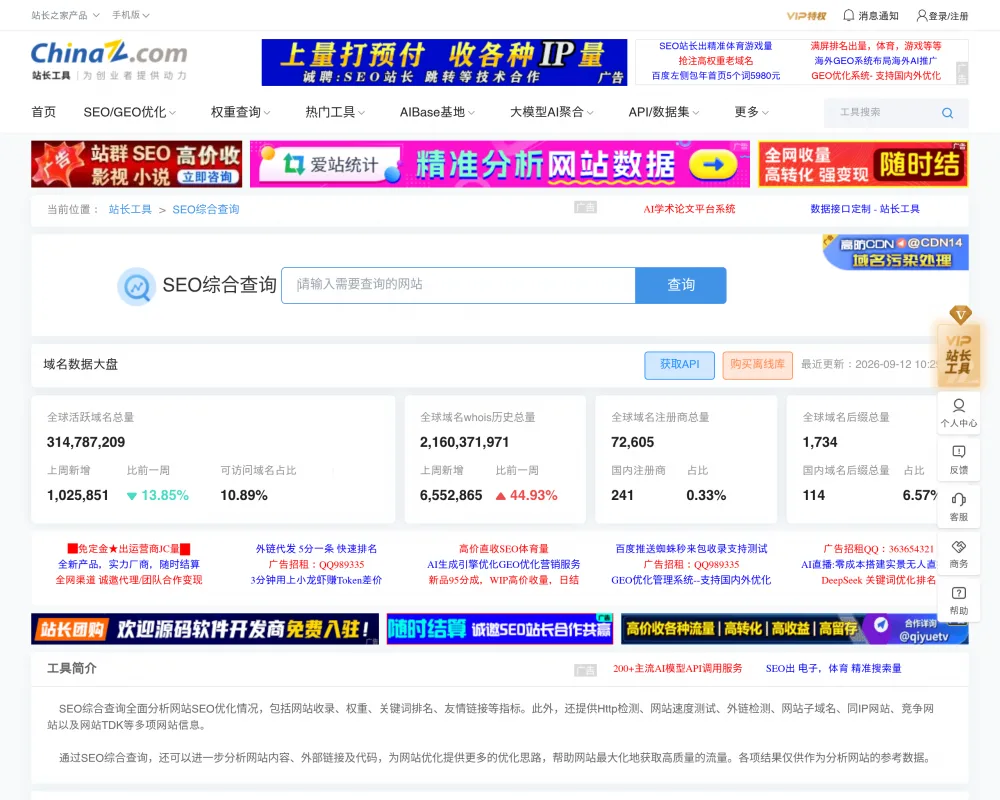Viewport: 1000px width, 800px height.
Task: Click the 购买离线库 button
Action: 757,365
